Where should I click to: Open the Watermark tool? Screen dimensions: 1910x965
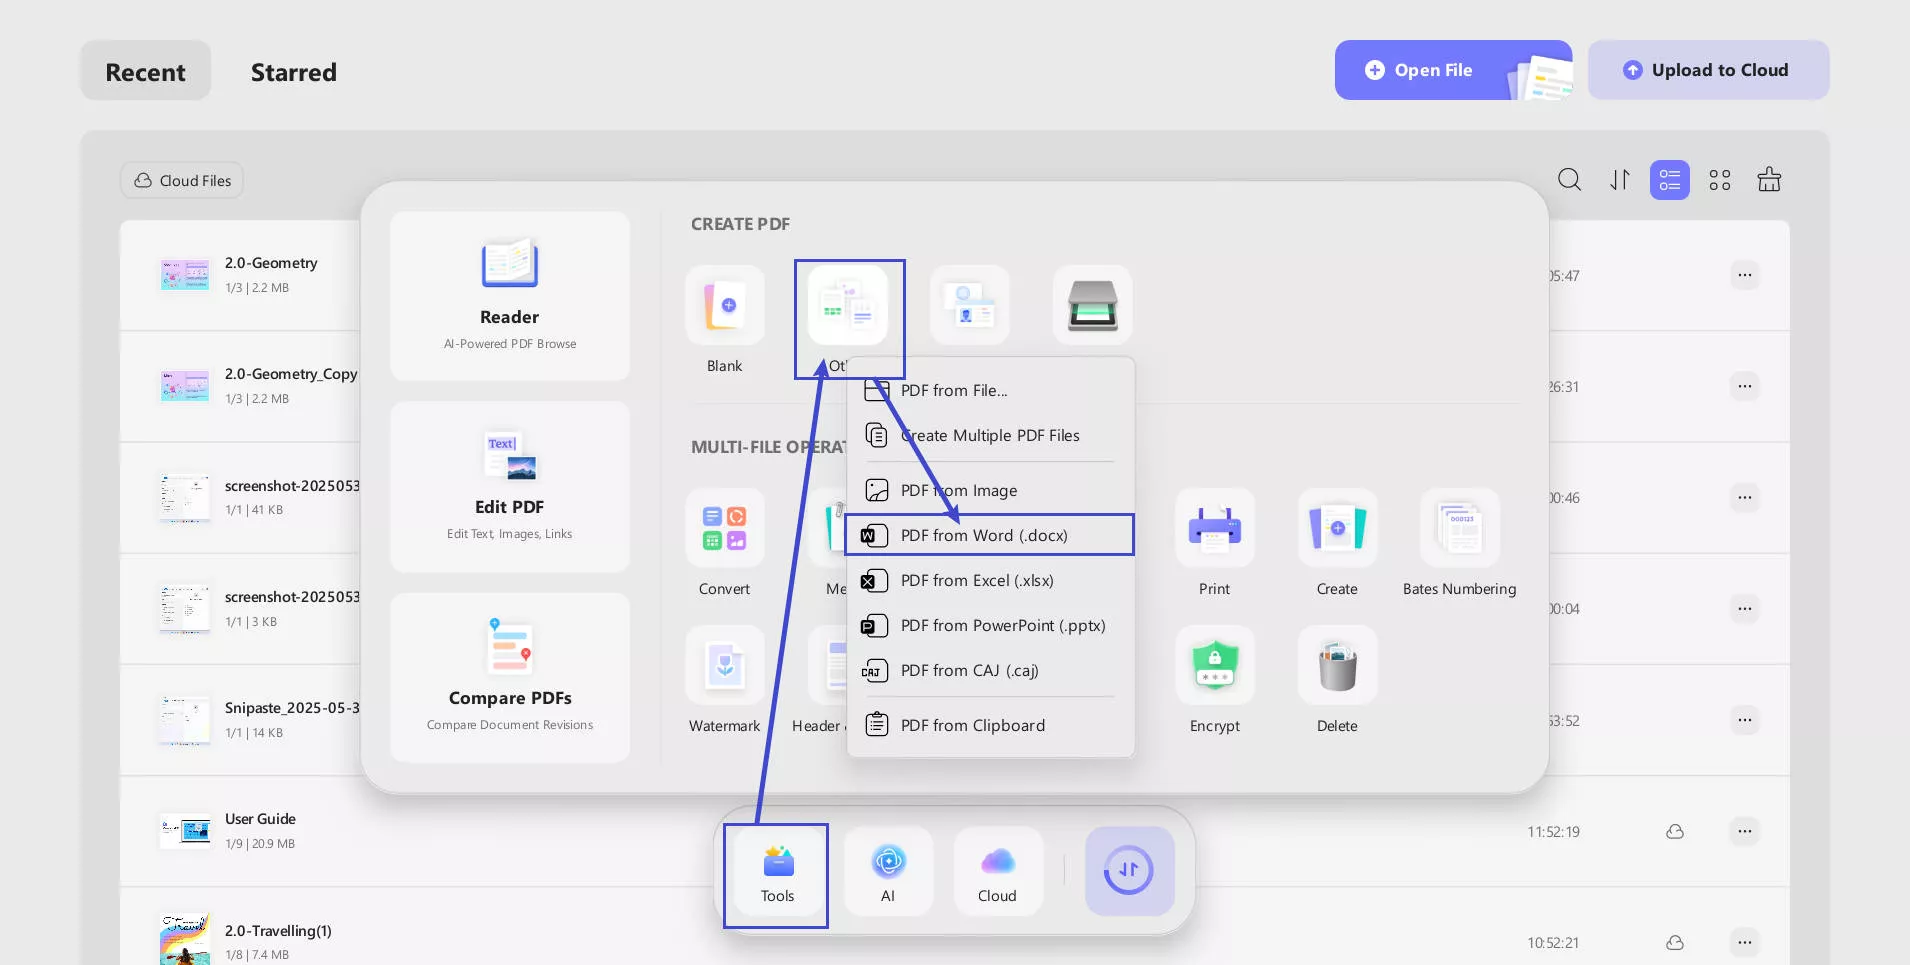pyautogui.click(x=725, y=665)
